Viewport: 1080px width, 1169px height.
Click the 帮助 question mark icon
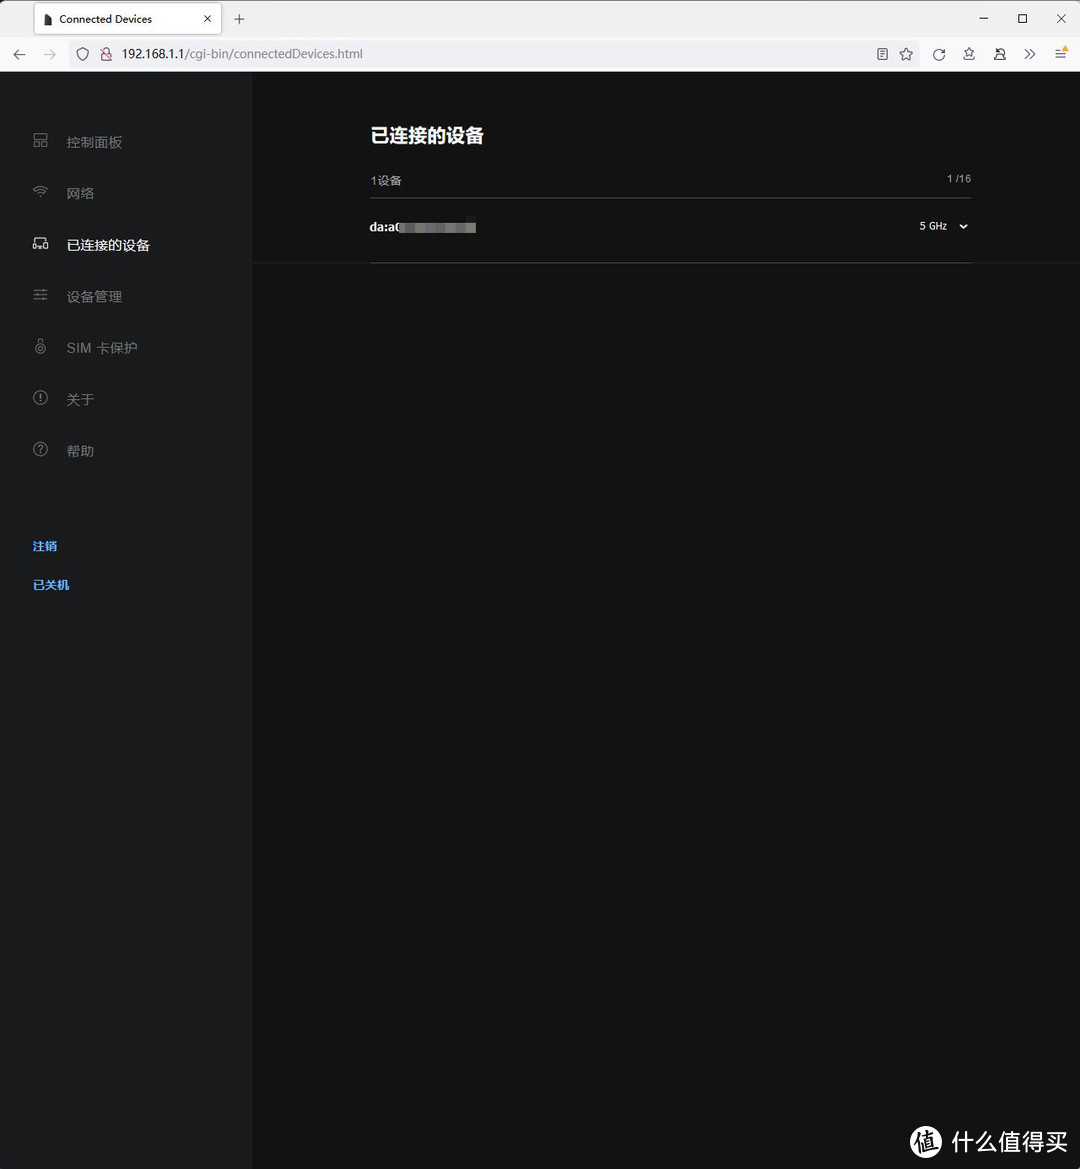tap(40, 450)
